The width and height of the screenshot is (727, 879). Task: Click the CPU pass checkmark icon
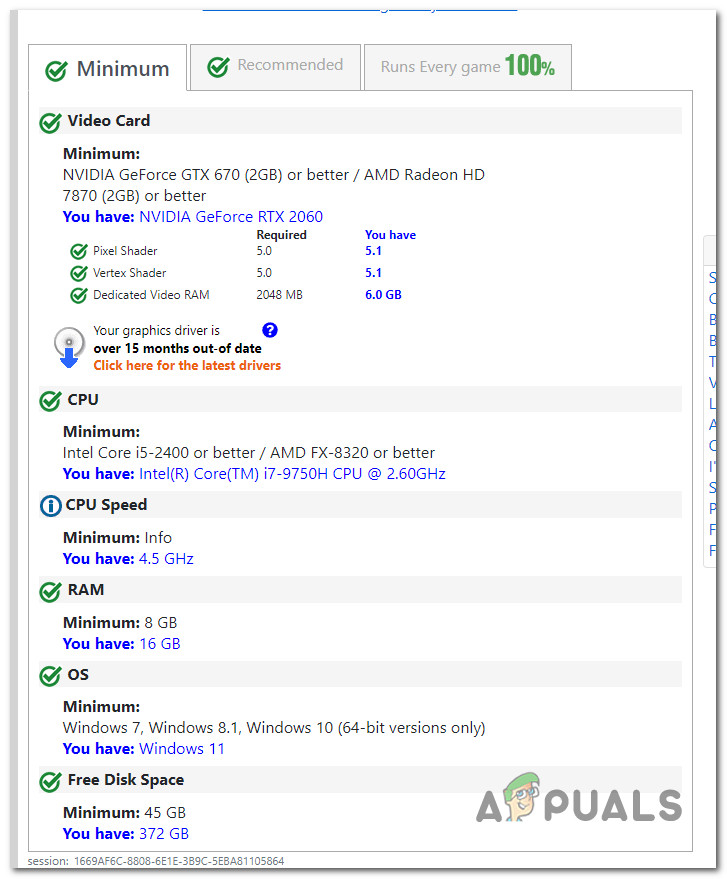[x=50, y=401]
